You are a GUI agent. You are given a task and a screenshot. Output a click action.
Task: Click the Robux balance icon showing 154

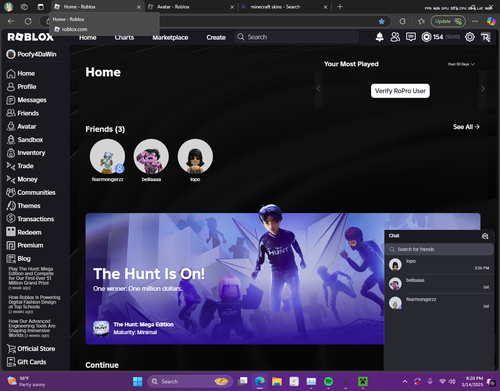point(426,37)
